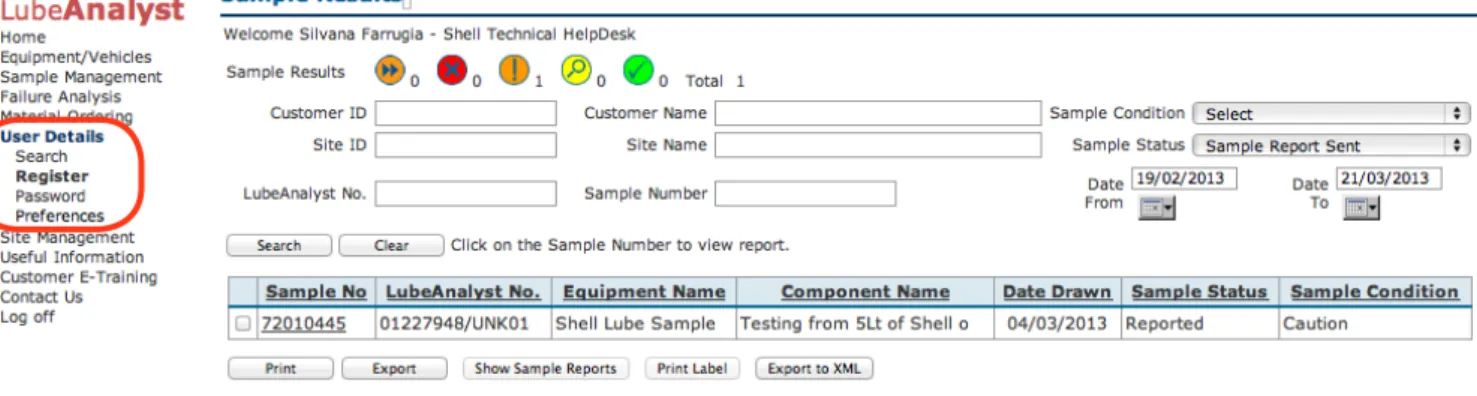Sort by Sample Status column header
The image size is (1477, 396).
click(x=1199, y=292)
